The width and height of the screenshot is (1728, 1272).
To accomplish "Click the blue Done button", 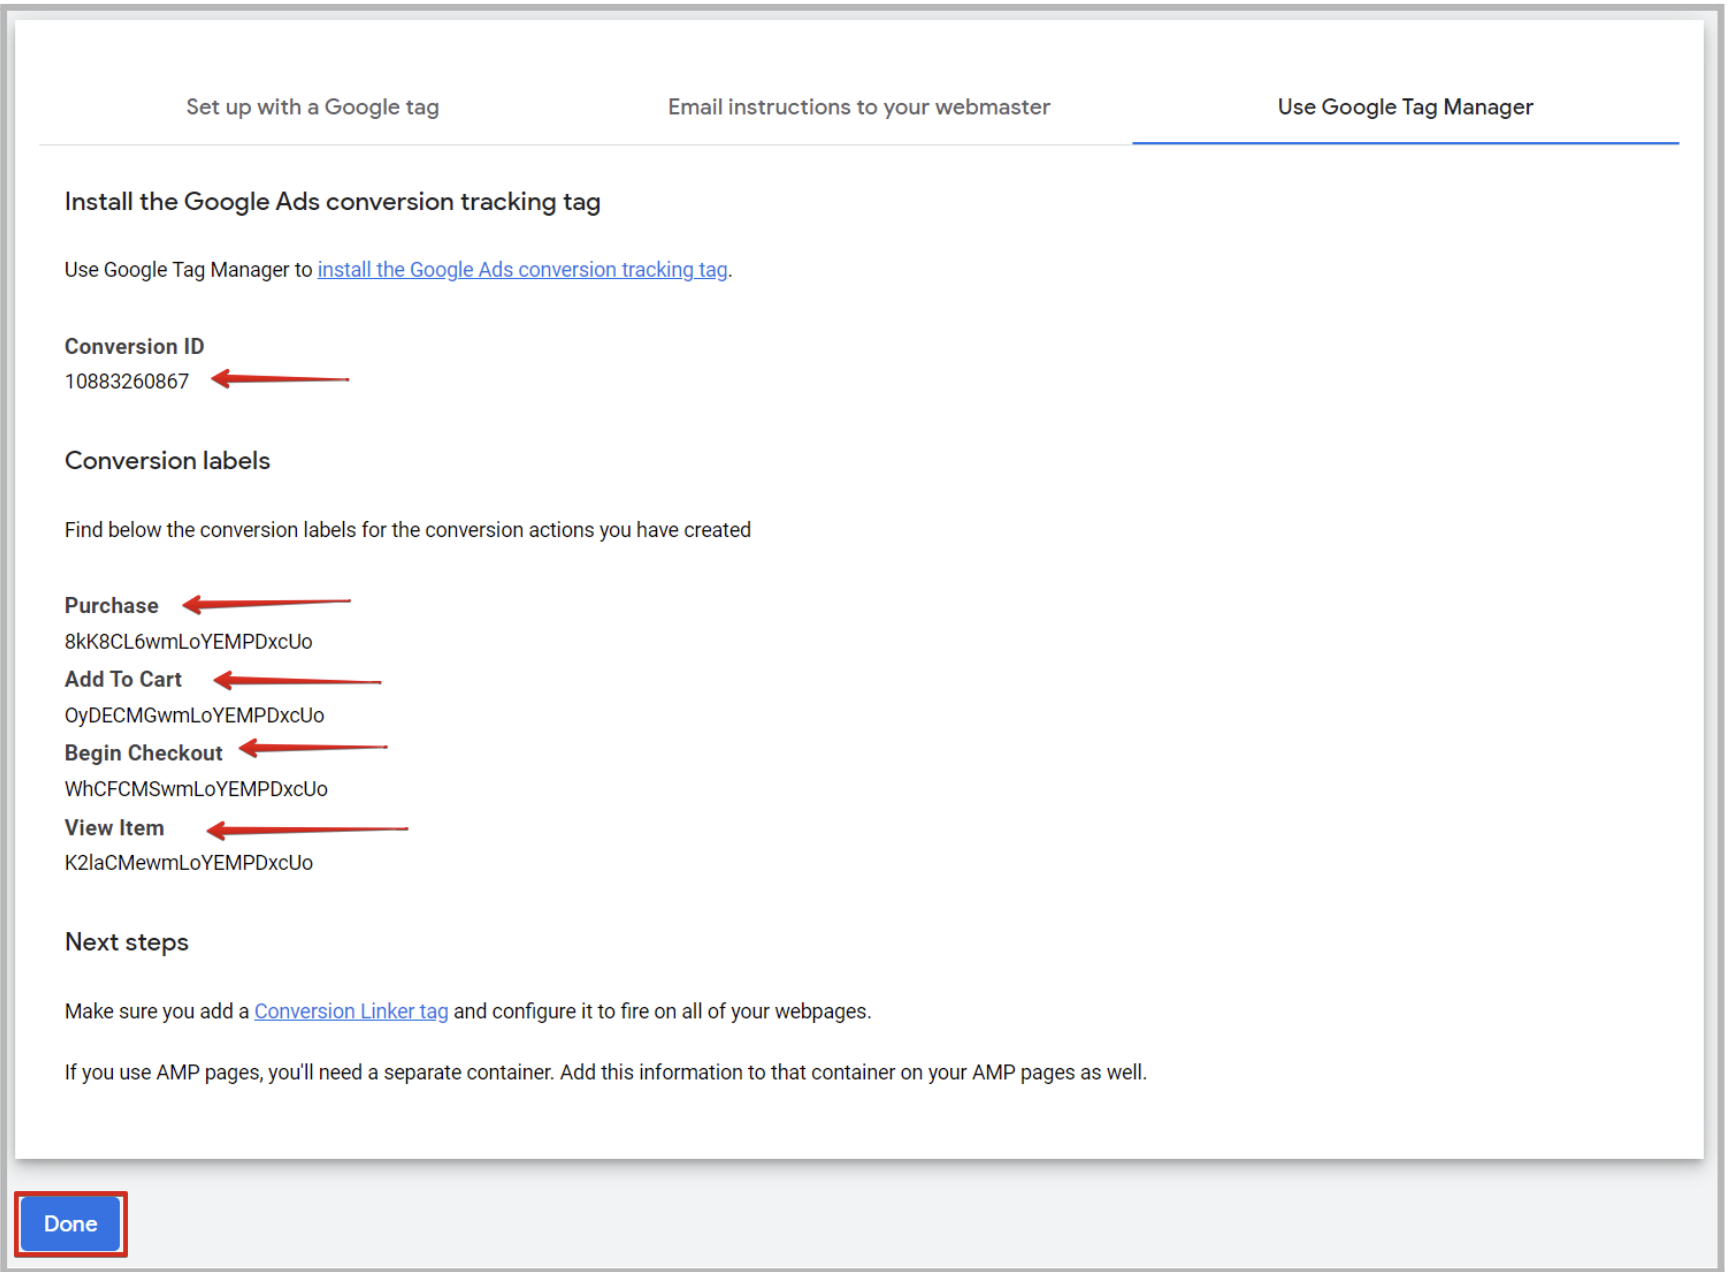I will click(71, 1224).
